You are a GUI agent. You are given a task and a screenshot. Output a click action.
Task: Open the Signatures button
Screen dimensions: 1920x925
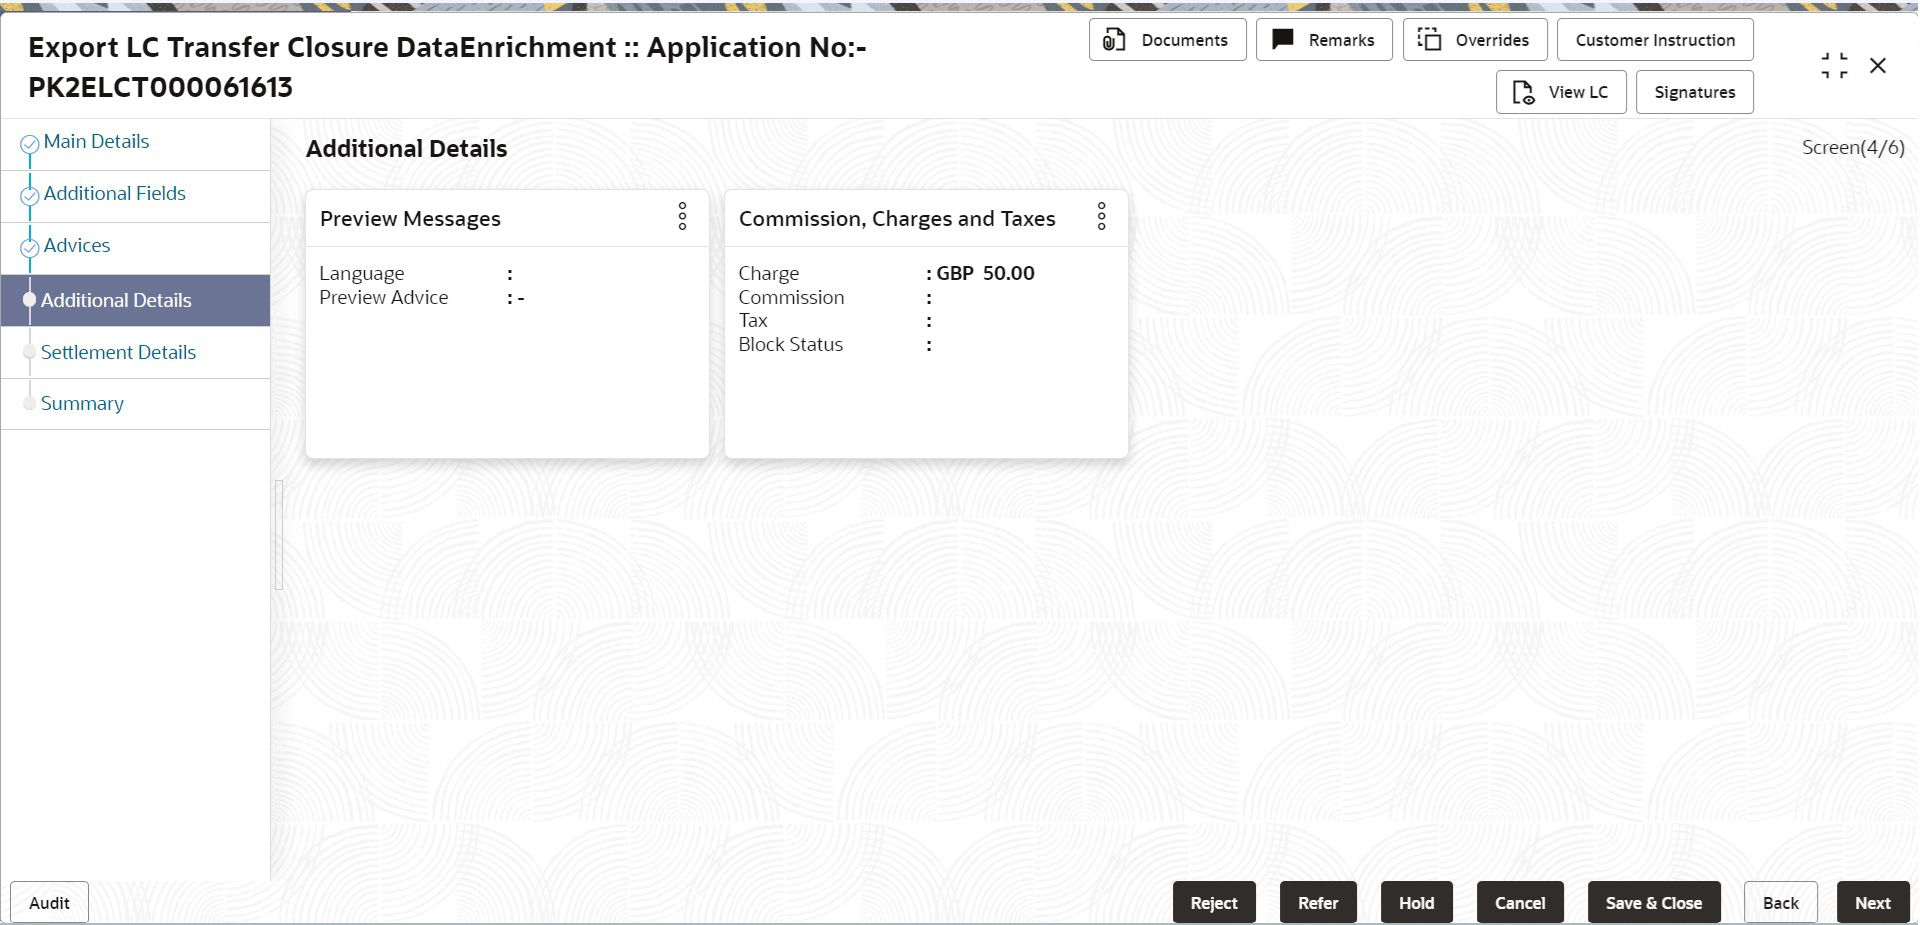pyautogui.click(x=1695, y=92)
